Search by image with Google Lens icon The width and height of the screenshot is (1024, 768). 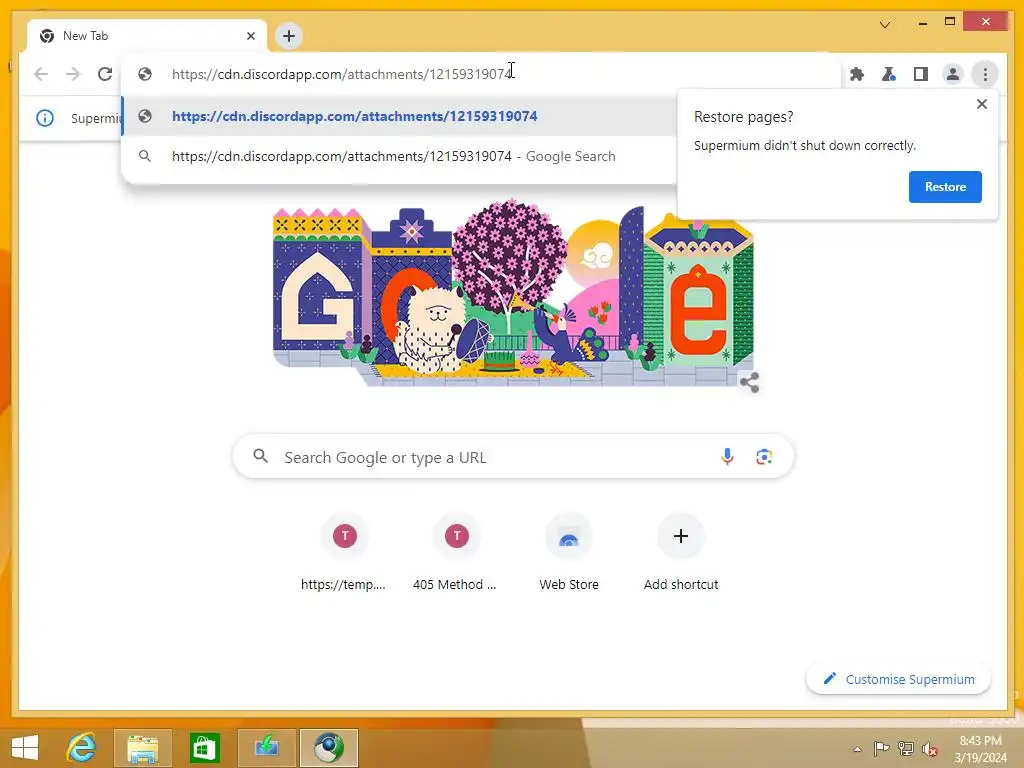pyautogui.click(x=764, y=456)
